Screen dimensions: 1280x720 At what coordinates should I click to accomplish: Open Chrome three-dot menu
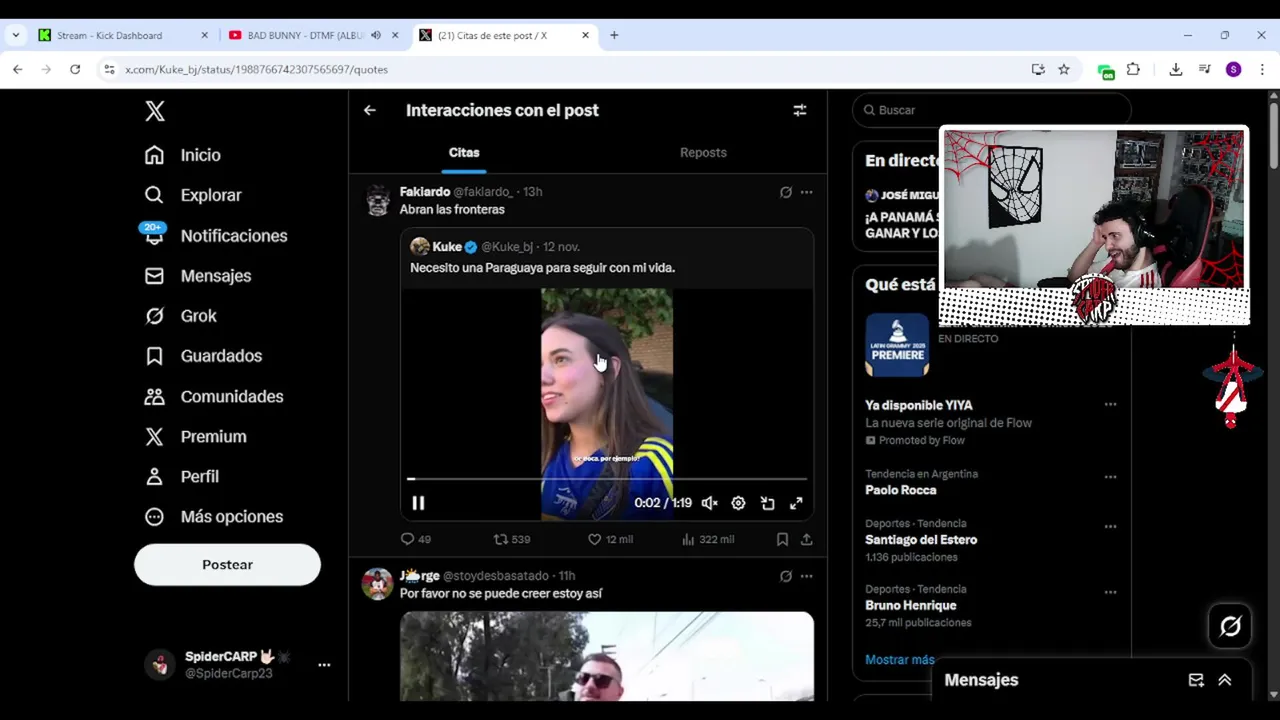(1262, 69)
